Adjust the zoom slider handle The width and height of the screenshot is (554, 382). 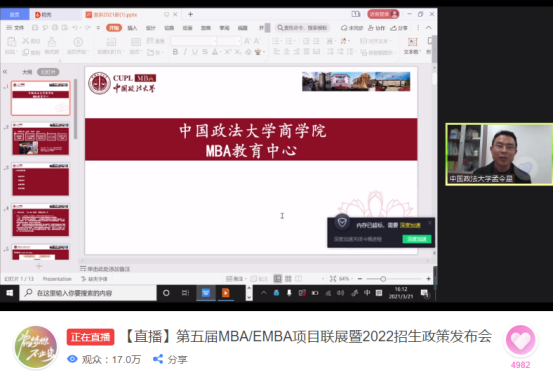click(x=383, y=279)
